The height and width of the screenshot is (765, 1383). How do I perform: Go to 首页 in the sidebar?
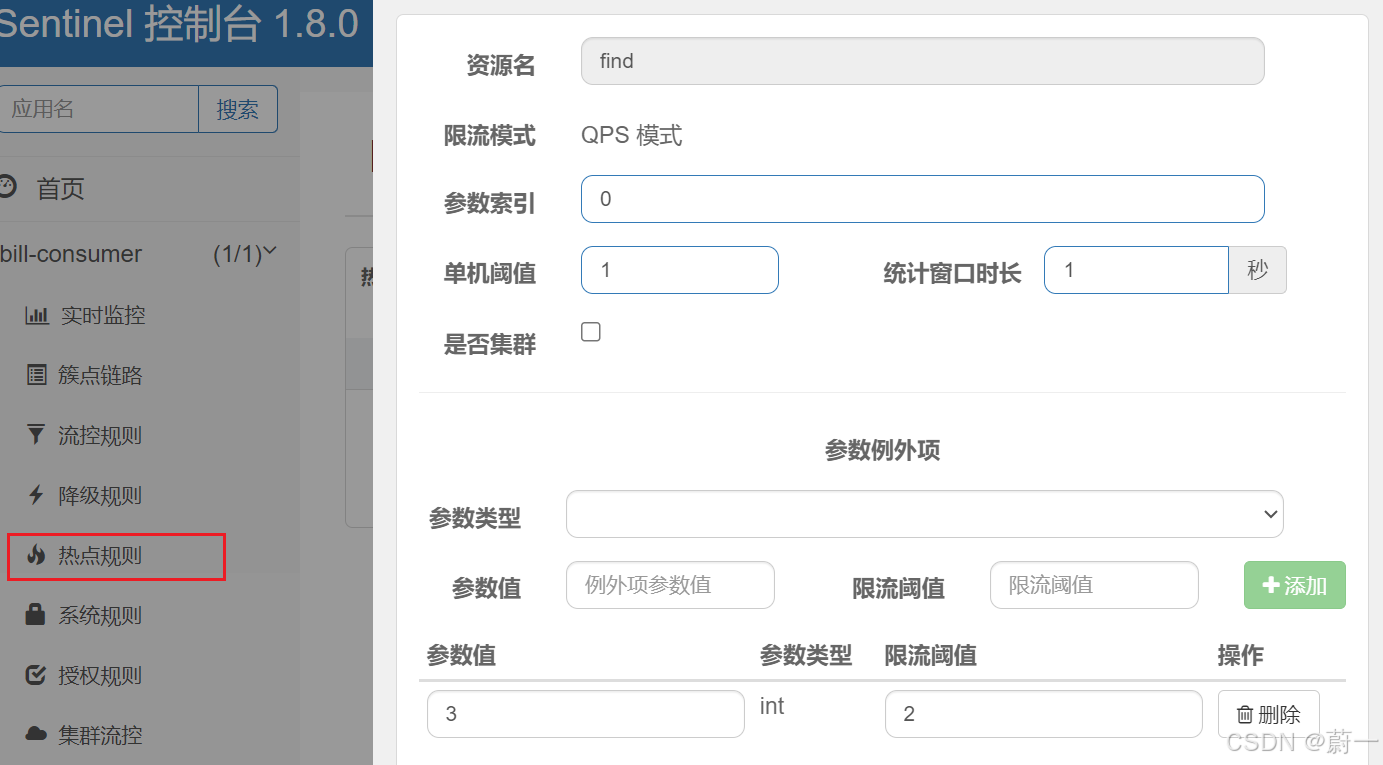click(60, 188)
